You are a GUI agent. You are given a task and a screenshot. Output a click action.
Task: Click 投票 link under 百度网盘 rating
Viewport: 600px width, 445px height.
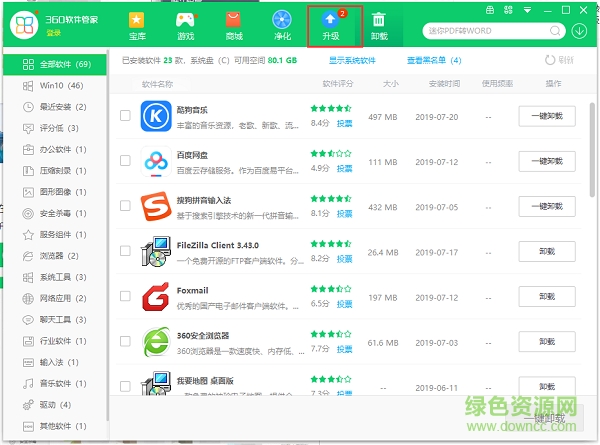[344, 169]
